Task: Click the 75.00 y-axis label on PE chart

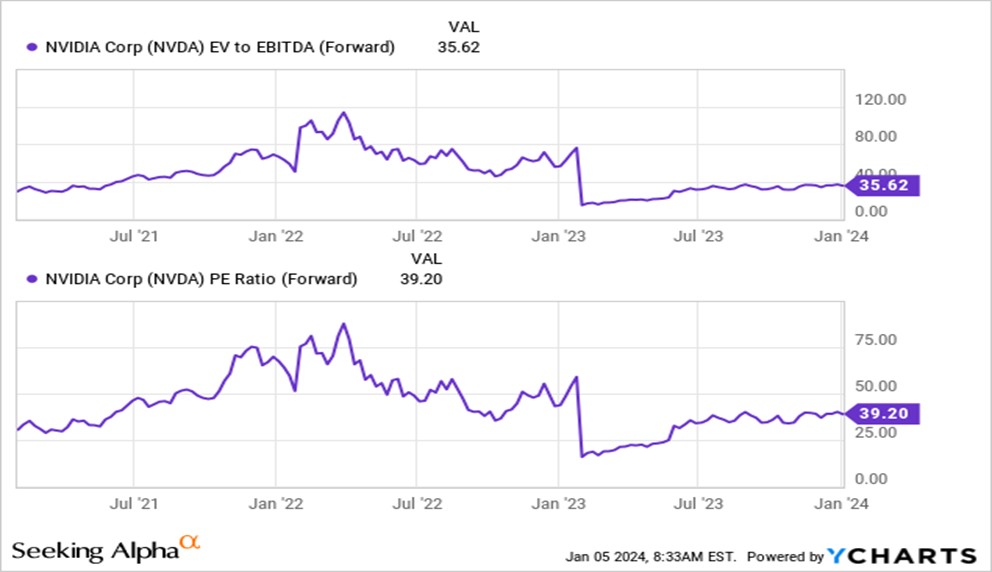Action: point(876,340)
